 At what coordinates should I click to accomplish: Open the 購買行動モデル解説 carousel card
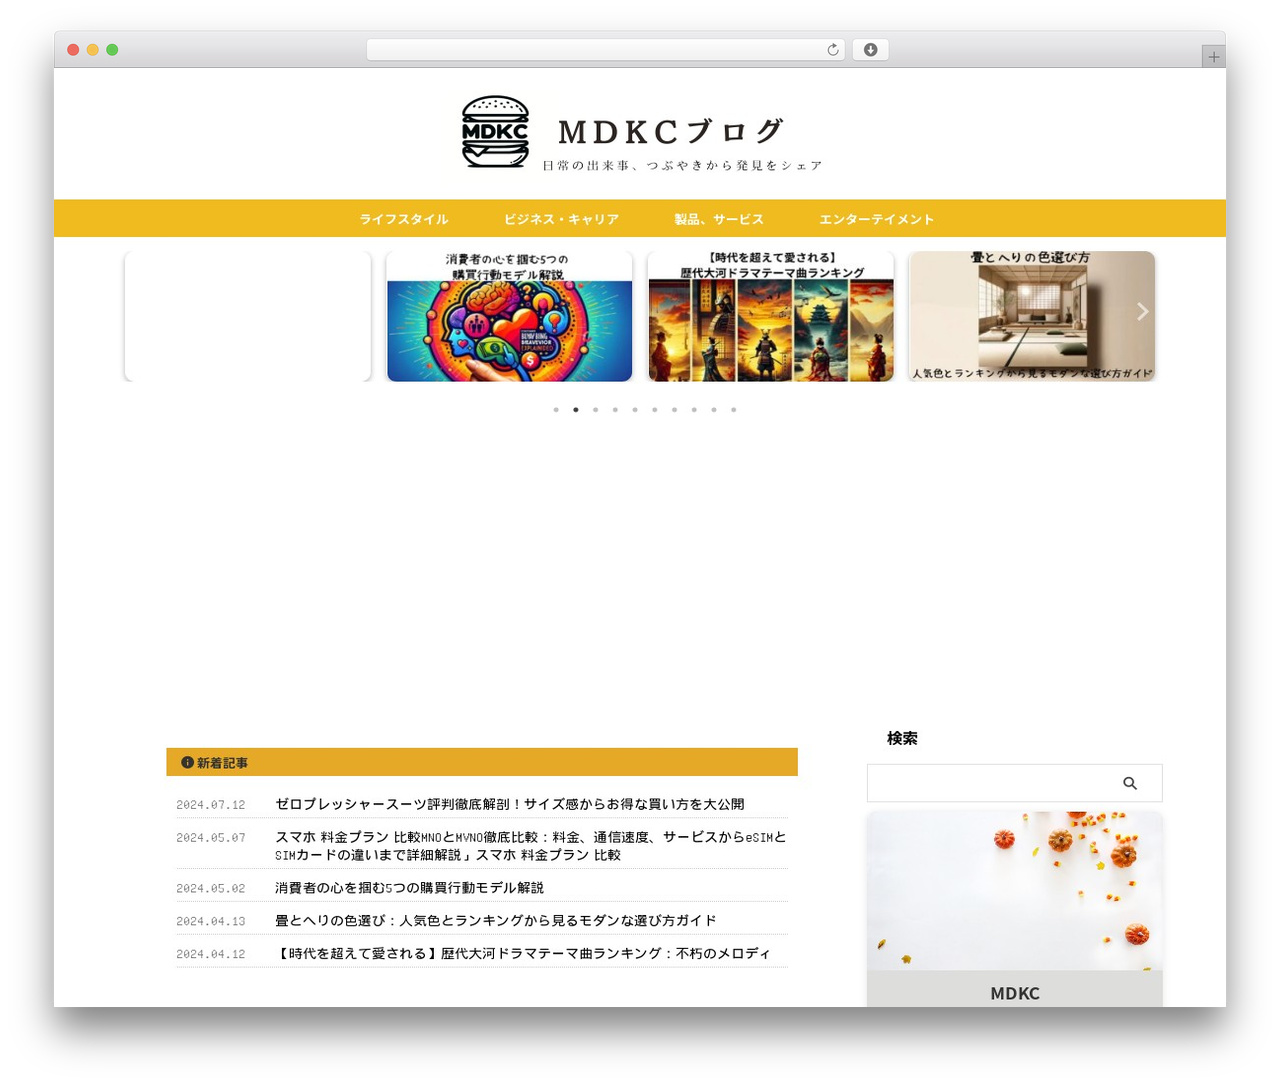(x=509, y=316)
